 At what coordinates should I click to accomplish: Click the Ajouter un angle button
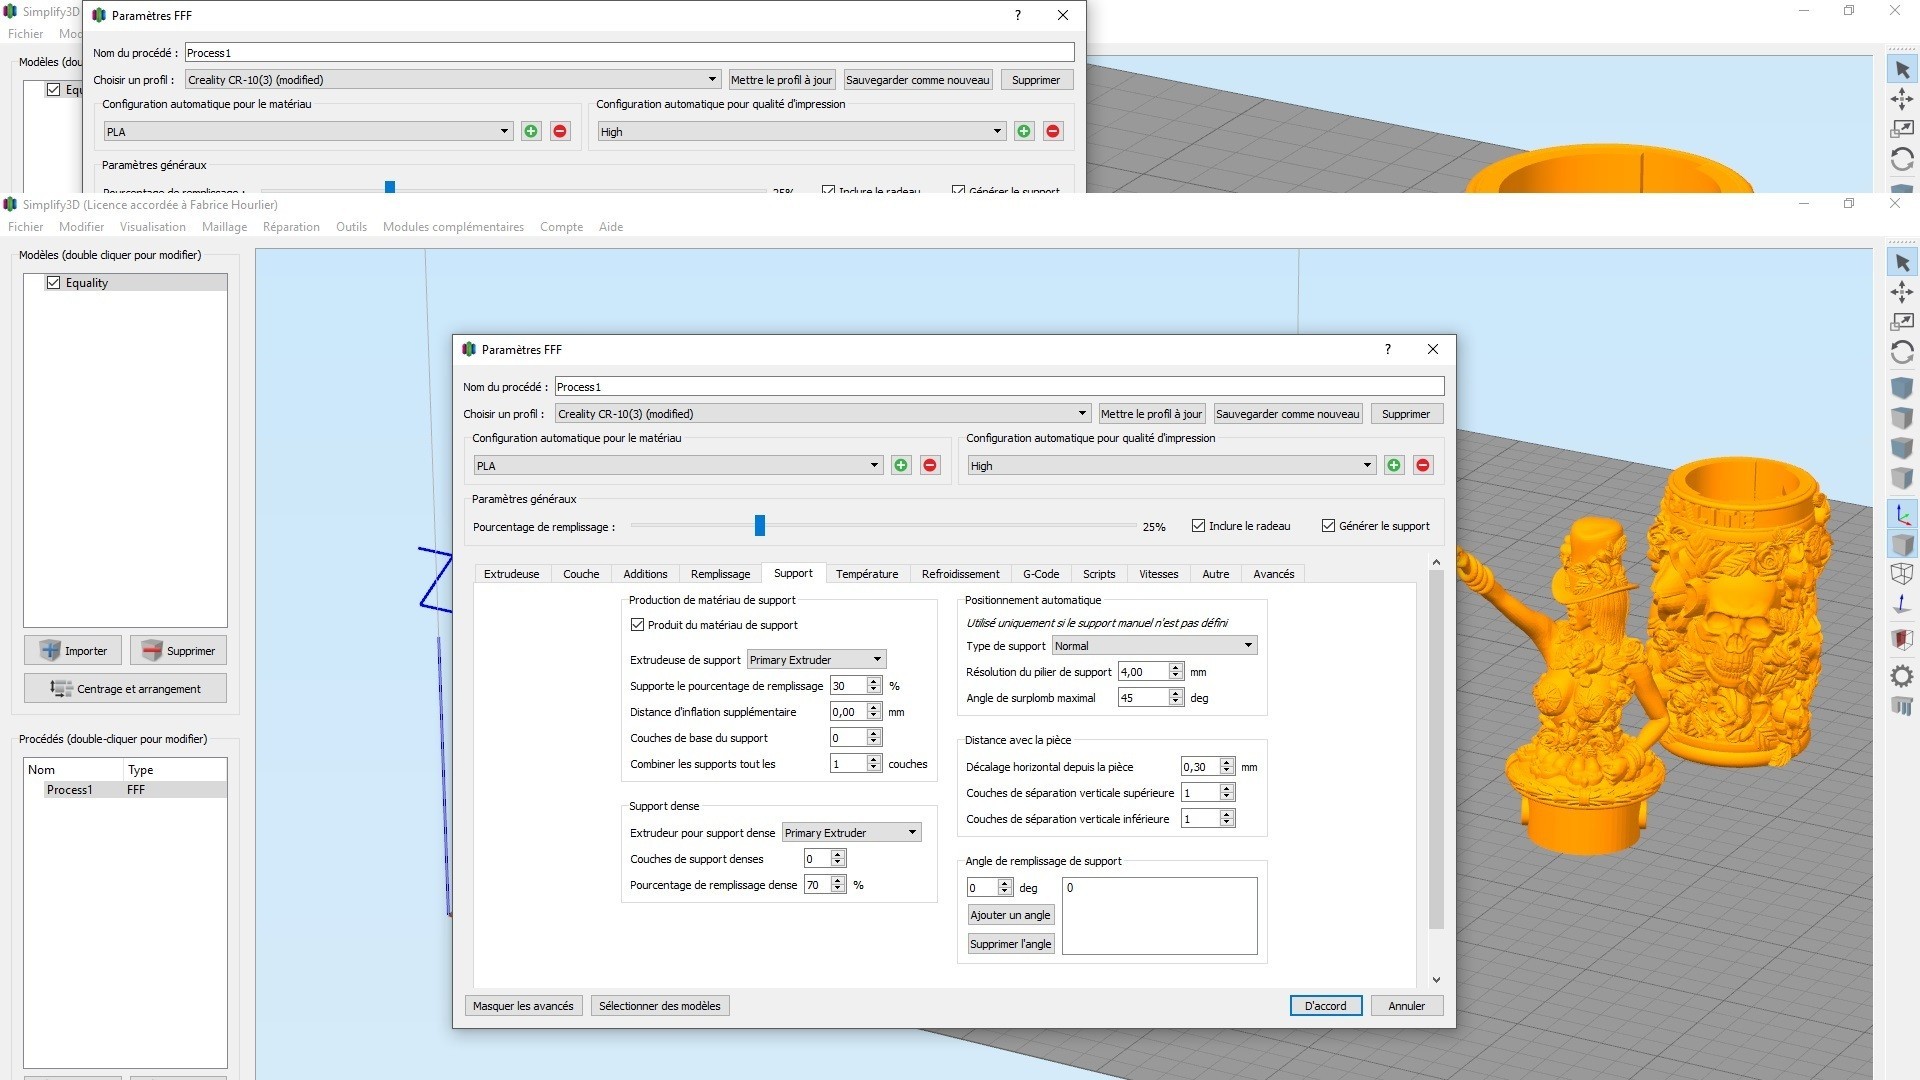tap(1010, 915)
